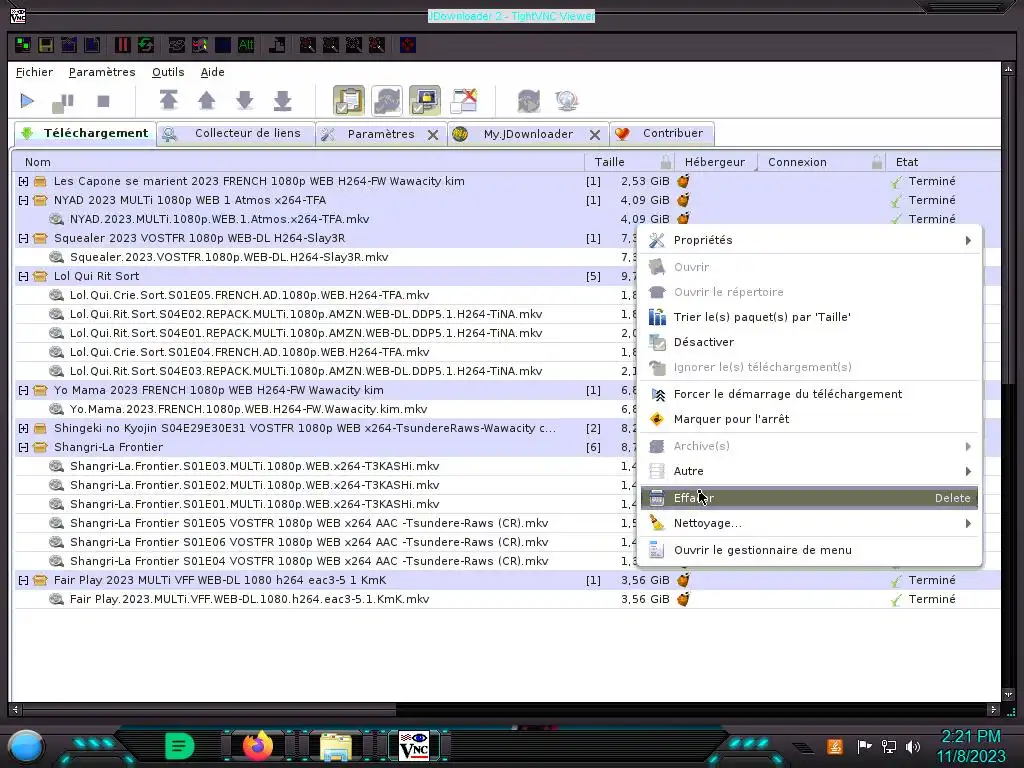1024x768 pixels.
Task: Click TightVNC new connection icon
Action: [x=23, y=45]
